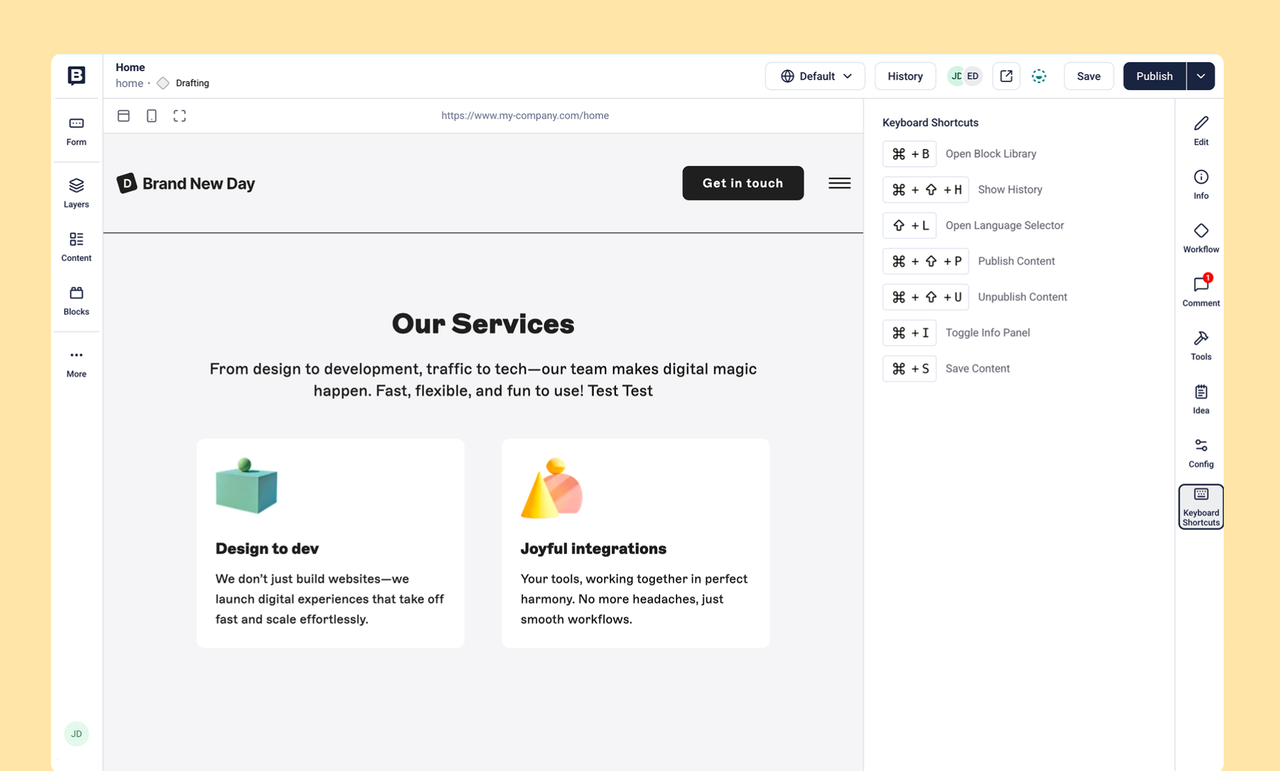Open the Info panel
The image size is (1280, 771).
coord(1201,185)
